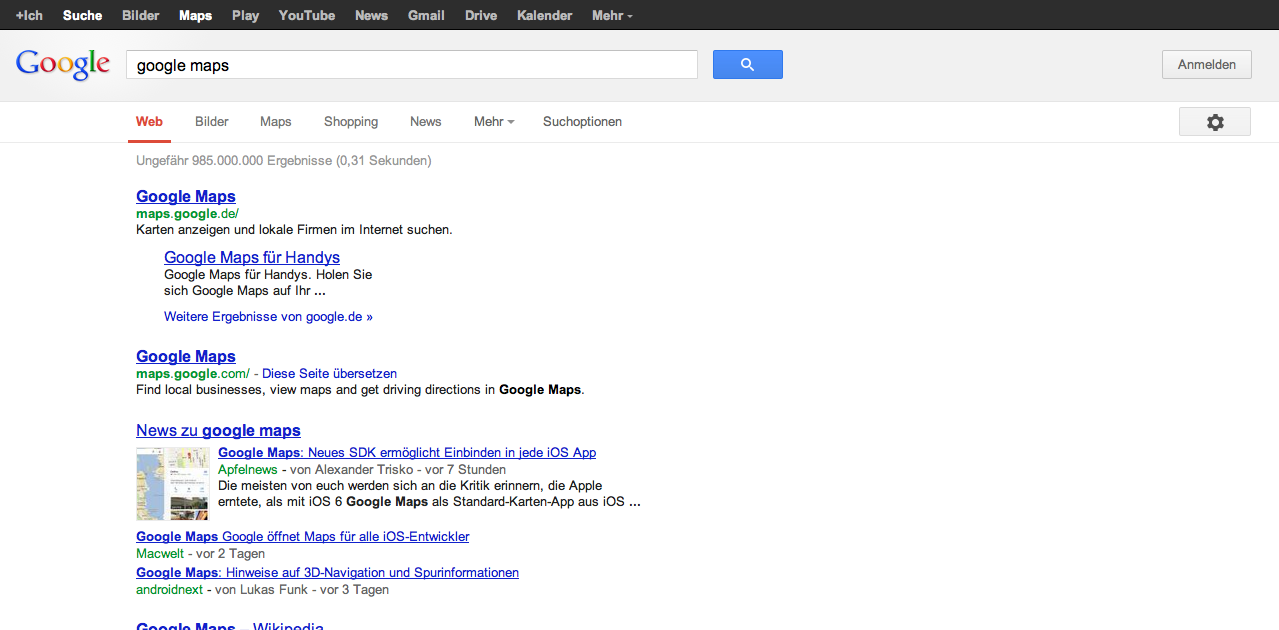Focus the search input field

tap(411, 65)
